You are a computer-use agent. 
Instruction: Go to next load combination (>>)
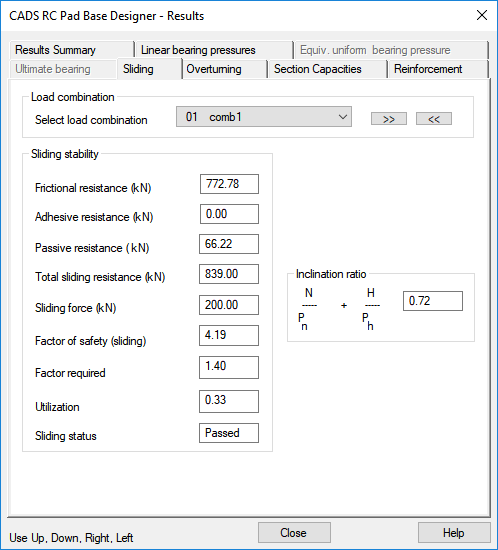[389, 119]
